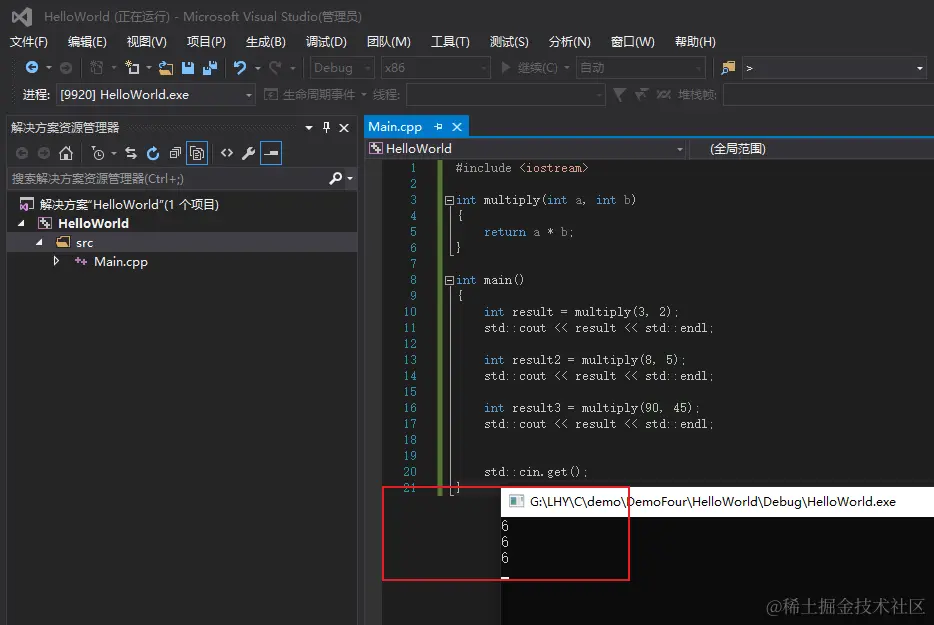934x625 pixels.
Task: Expand the Main.cpp tree node
Action: click(56, 261)
